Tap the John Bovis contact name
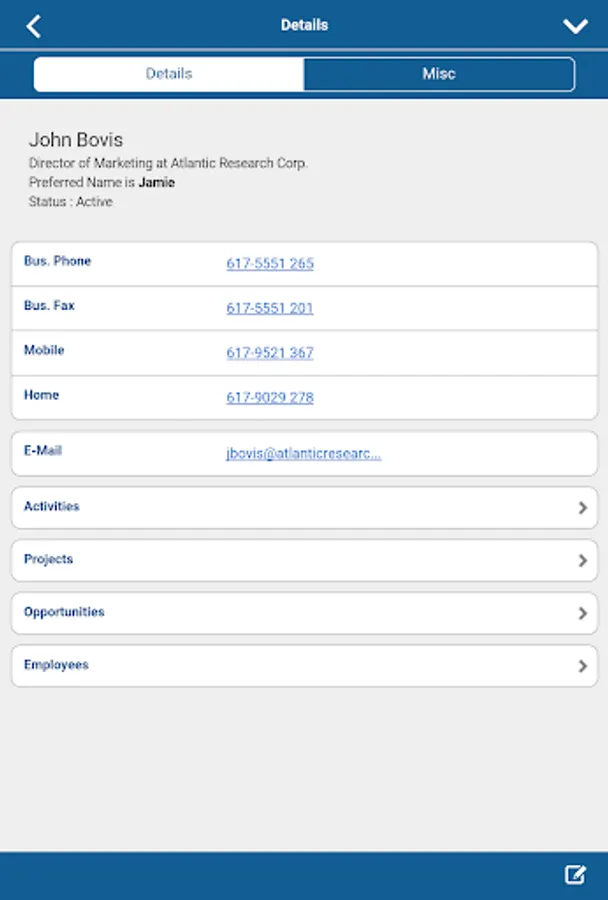The width and height of the screenshot is (608, 900). coord(76,140)
